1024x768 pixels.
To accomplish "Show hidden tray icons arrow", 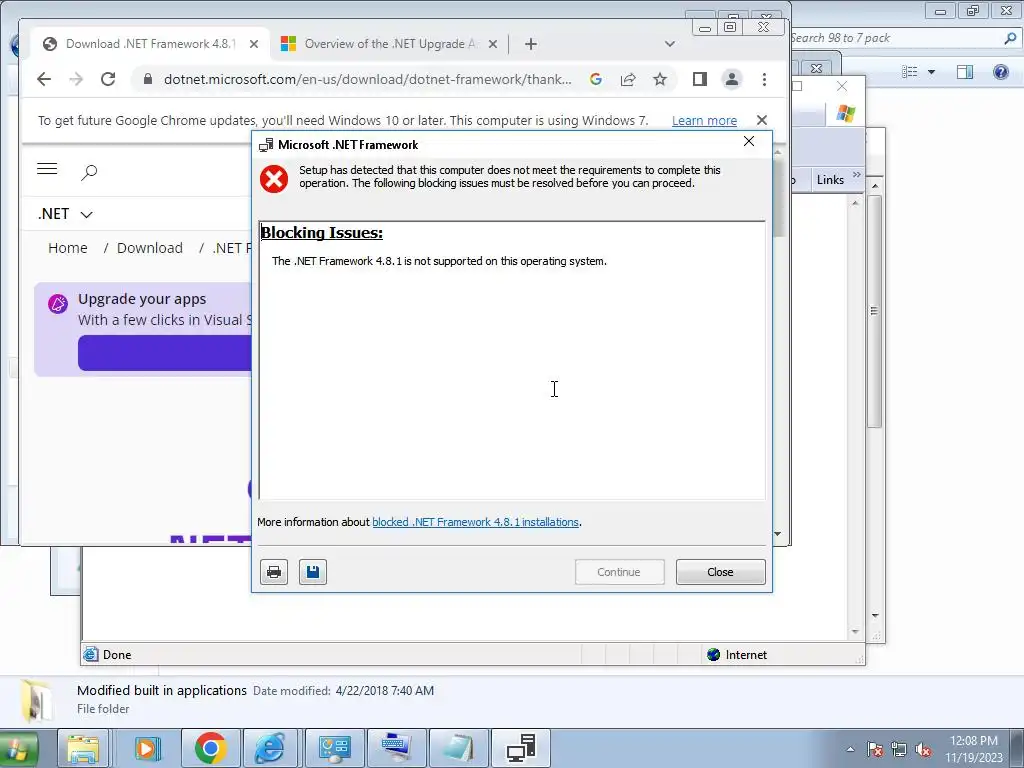I will click(x=850, y=749).
